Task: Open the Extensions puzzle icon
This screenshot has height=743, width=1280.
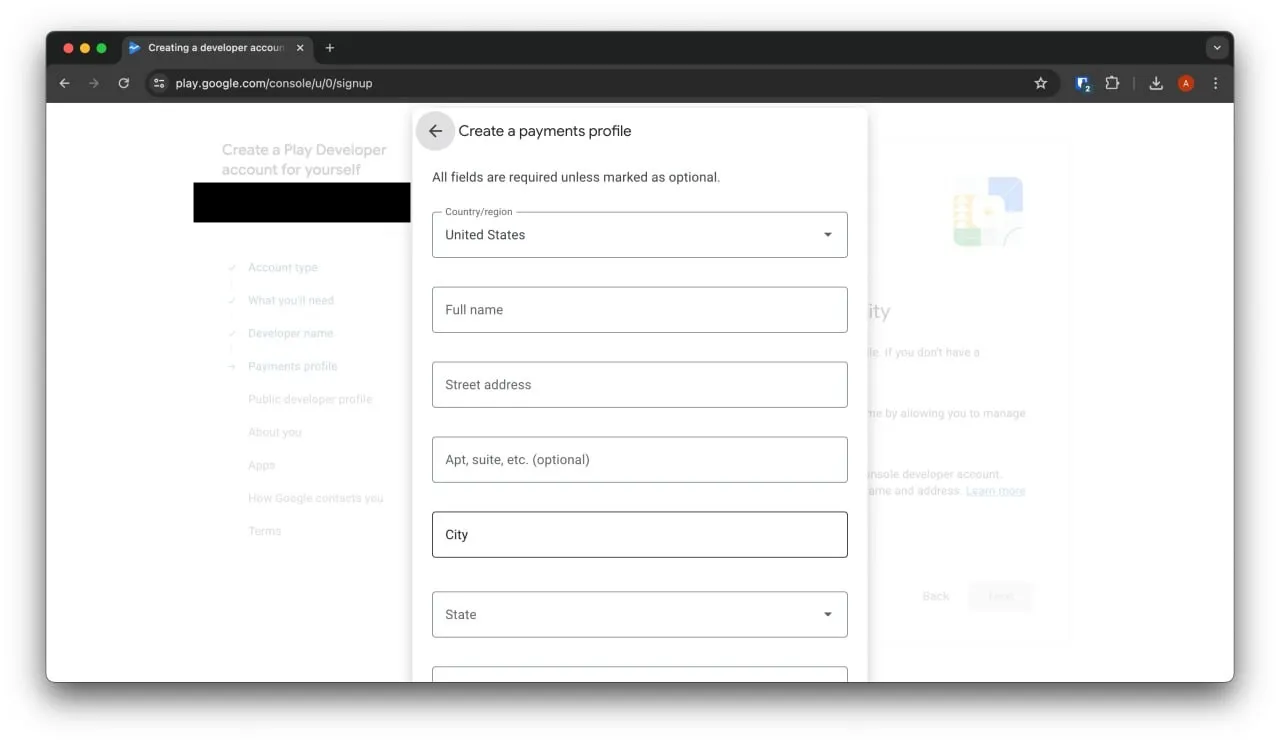Action: point(1112,83)
